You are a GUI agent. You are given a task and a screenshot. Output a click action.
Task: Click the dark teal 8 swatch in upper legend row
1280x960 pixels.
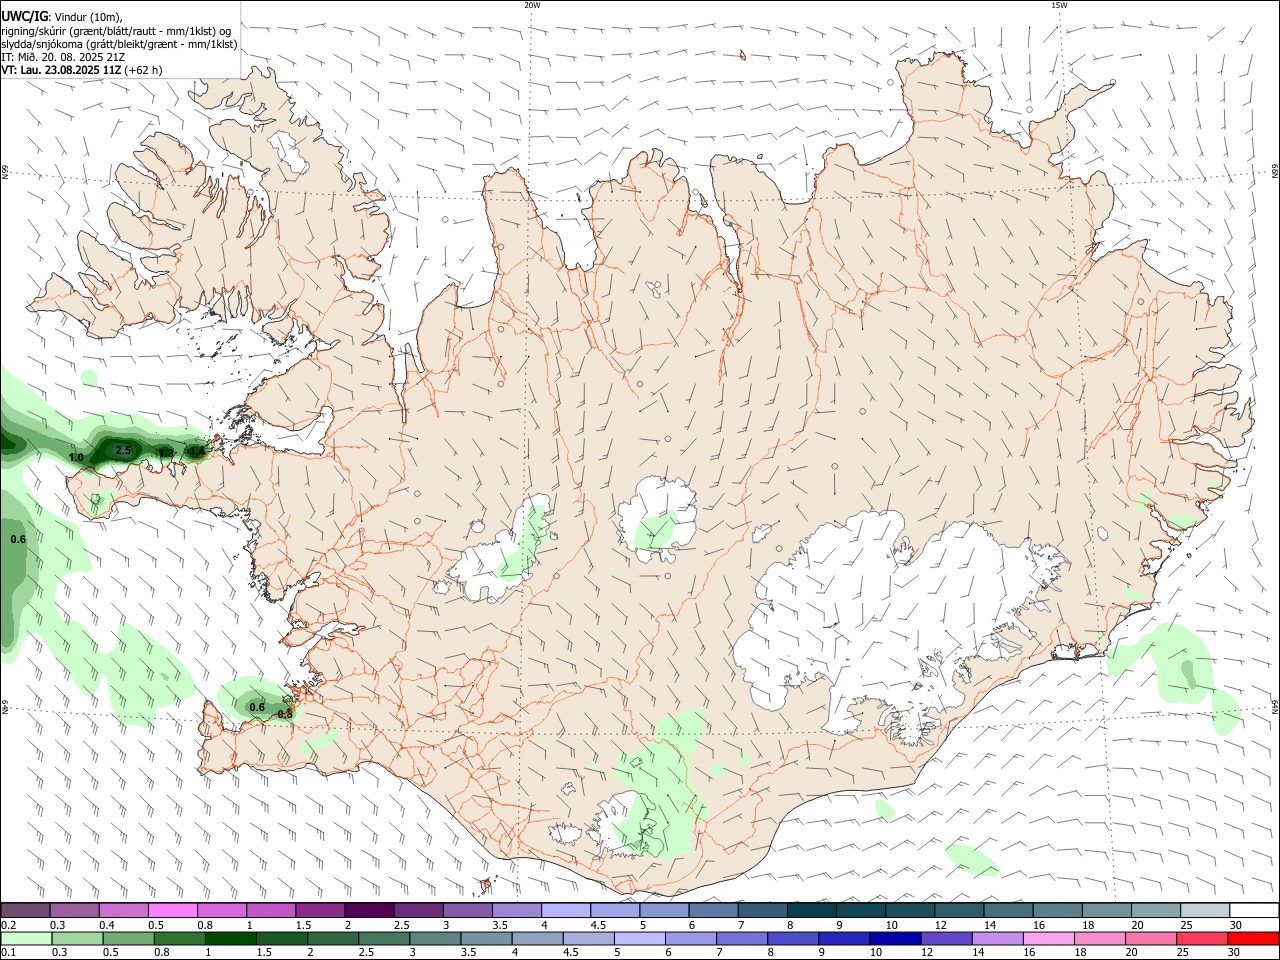[x=811, y=911]
